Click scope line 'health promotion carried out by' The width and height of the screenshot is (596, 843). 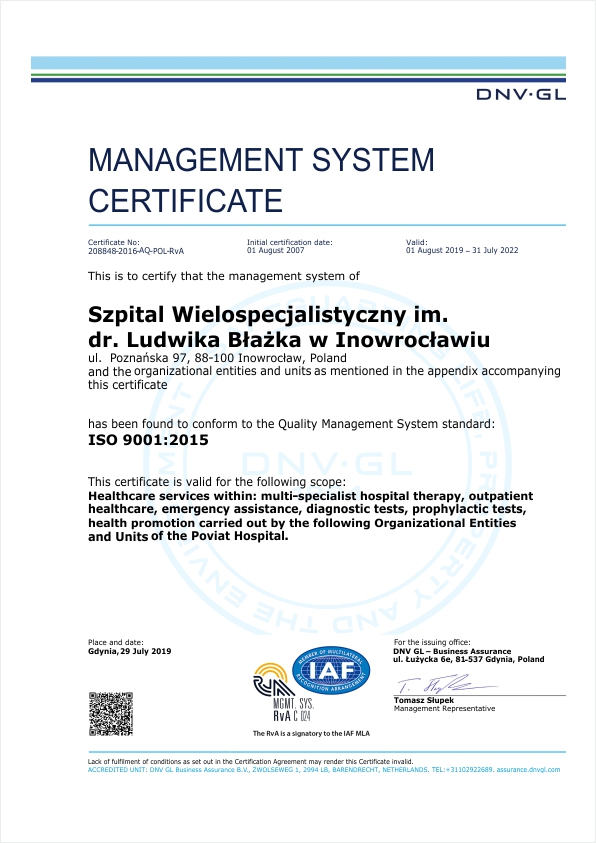click(302, 523)
